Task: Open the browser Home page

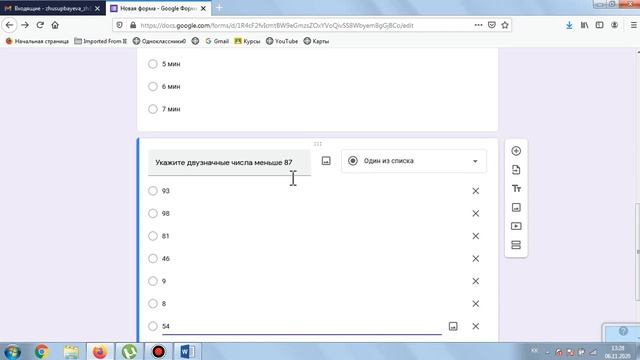Action: [55, 25]
